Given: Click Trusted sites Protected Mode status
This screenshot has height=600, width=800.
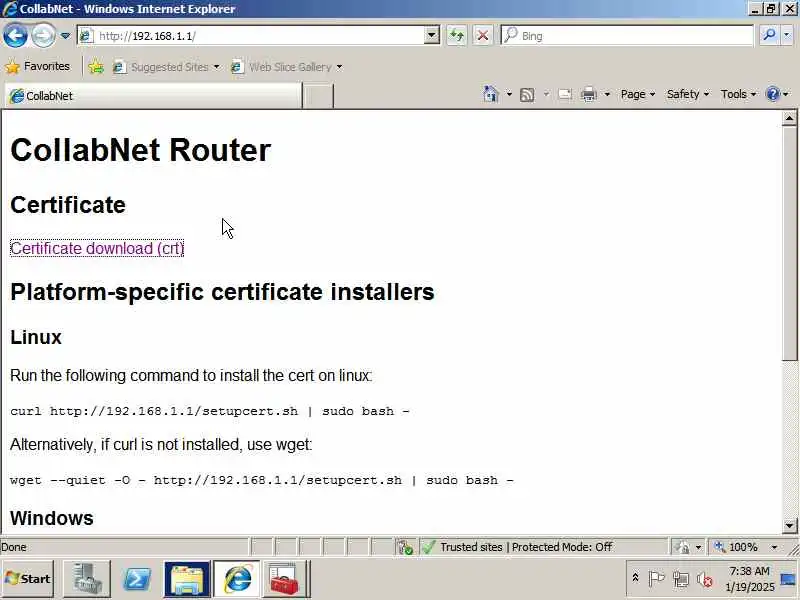Looking at the screenshot, I should (526, 547).
